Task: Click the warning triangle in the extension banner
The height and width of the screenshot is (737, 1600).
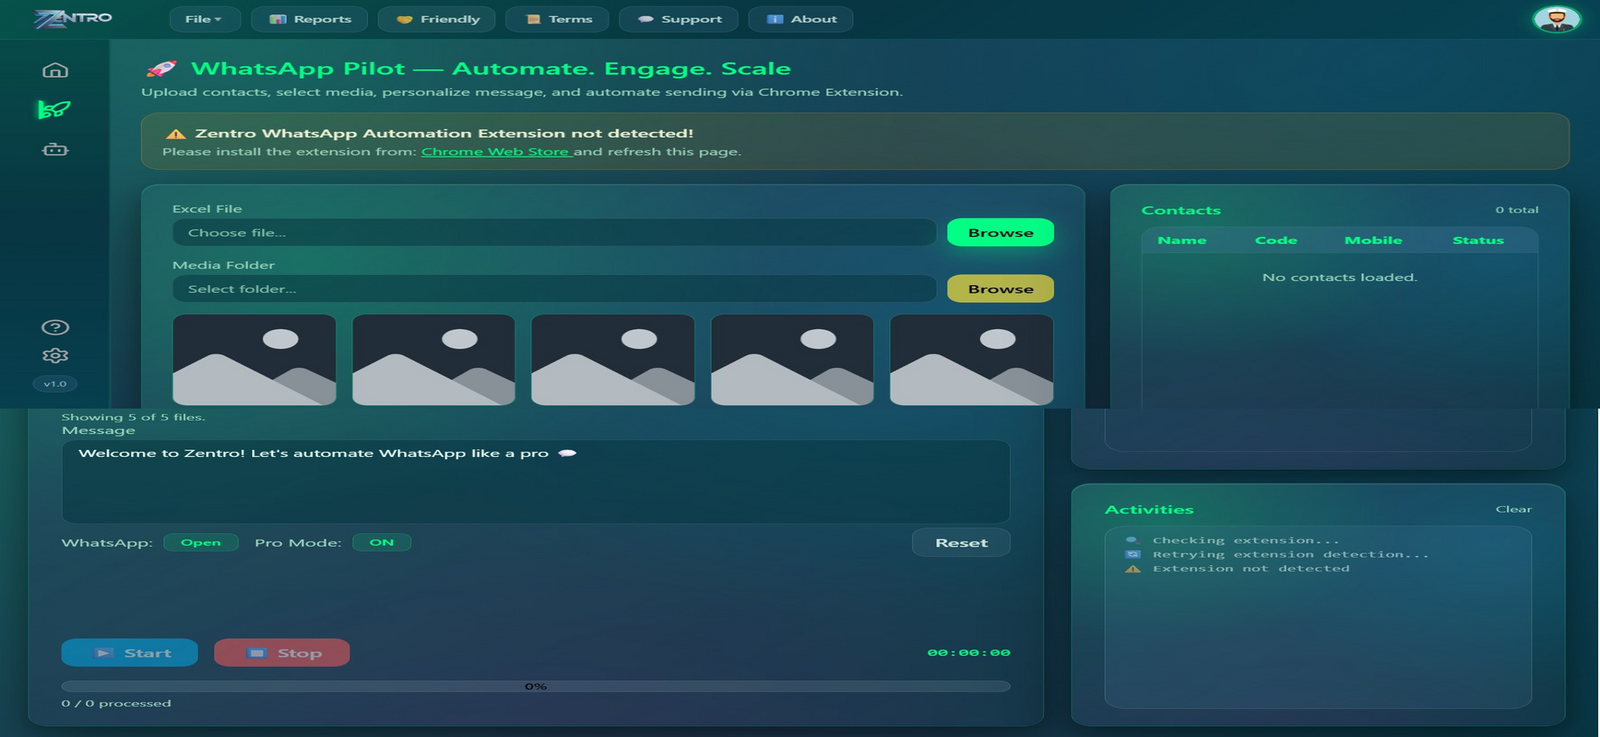Action: [176, 134]
